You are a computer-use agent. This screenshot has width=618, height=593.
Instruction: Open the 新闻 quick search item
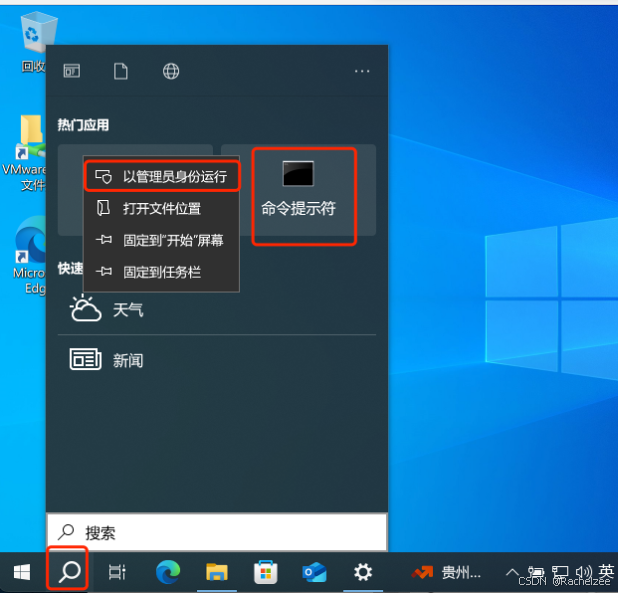coord(217,360)
